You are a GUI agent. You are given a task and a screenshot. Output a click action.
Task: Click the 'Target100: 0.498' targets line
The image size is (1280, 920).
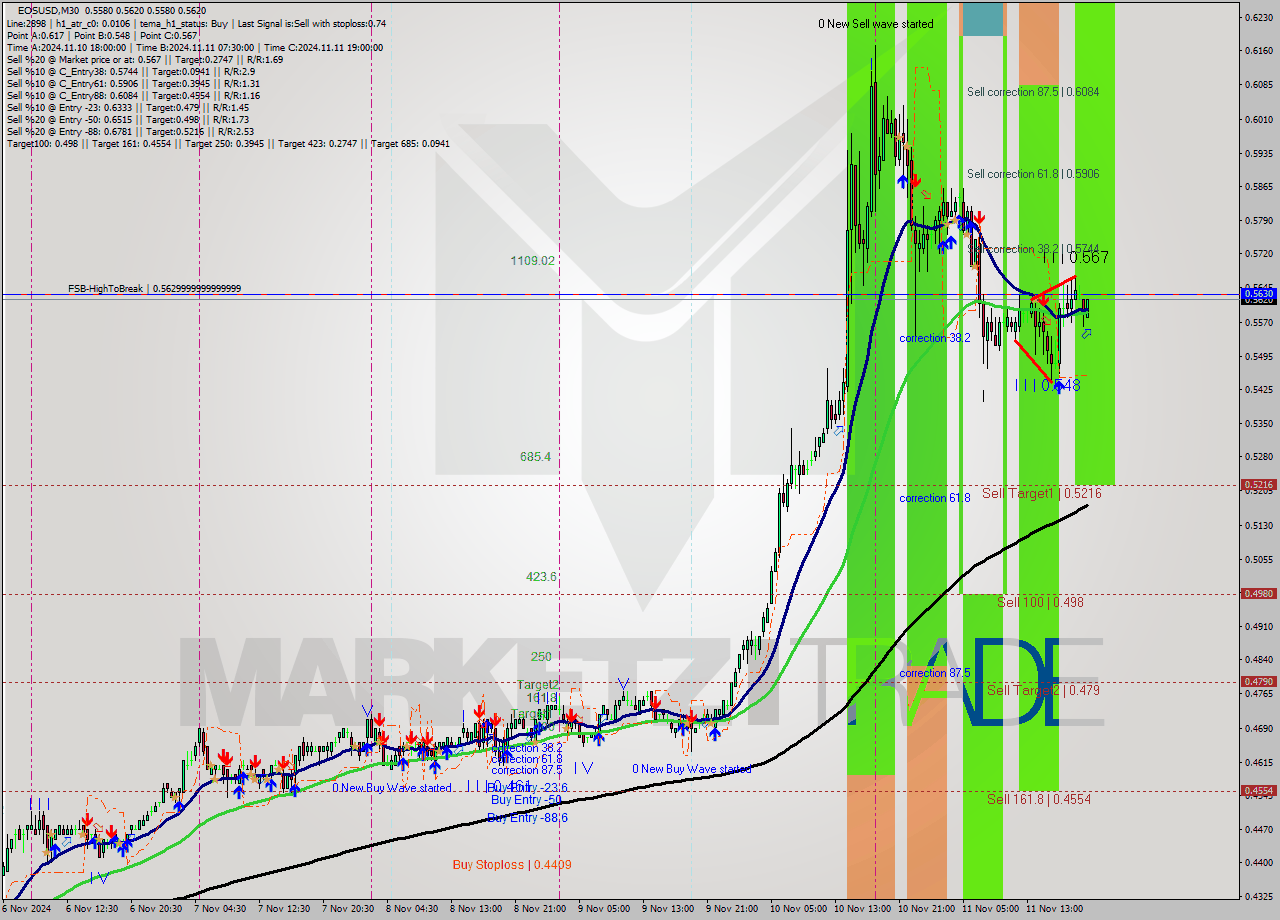[228, 143]
